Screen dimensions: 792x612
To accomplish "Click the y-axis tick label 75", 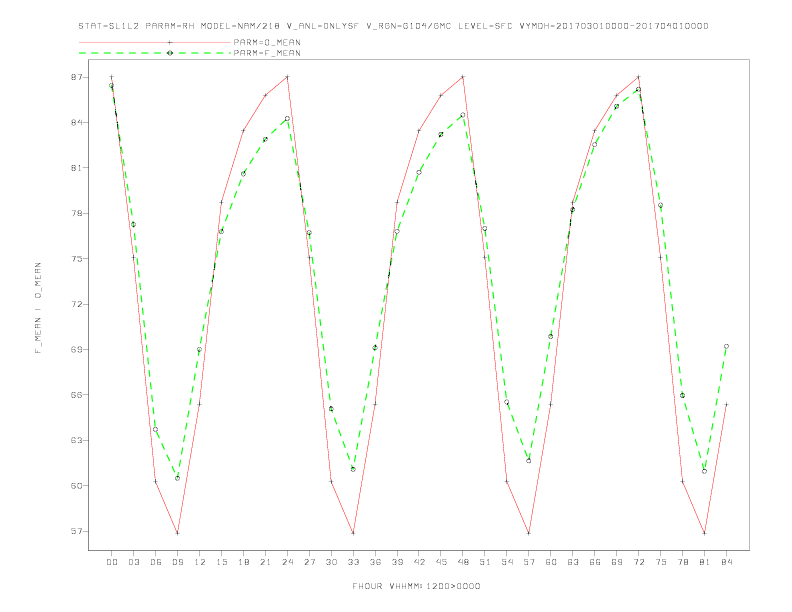I will pos(77,259).
